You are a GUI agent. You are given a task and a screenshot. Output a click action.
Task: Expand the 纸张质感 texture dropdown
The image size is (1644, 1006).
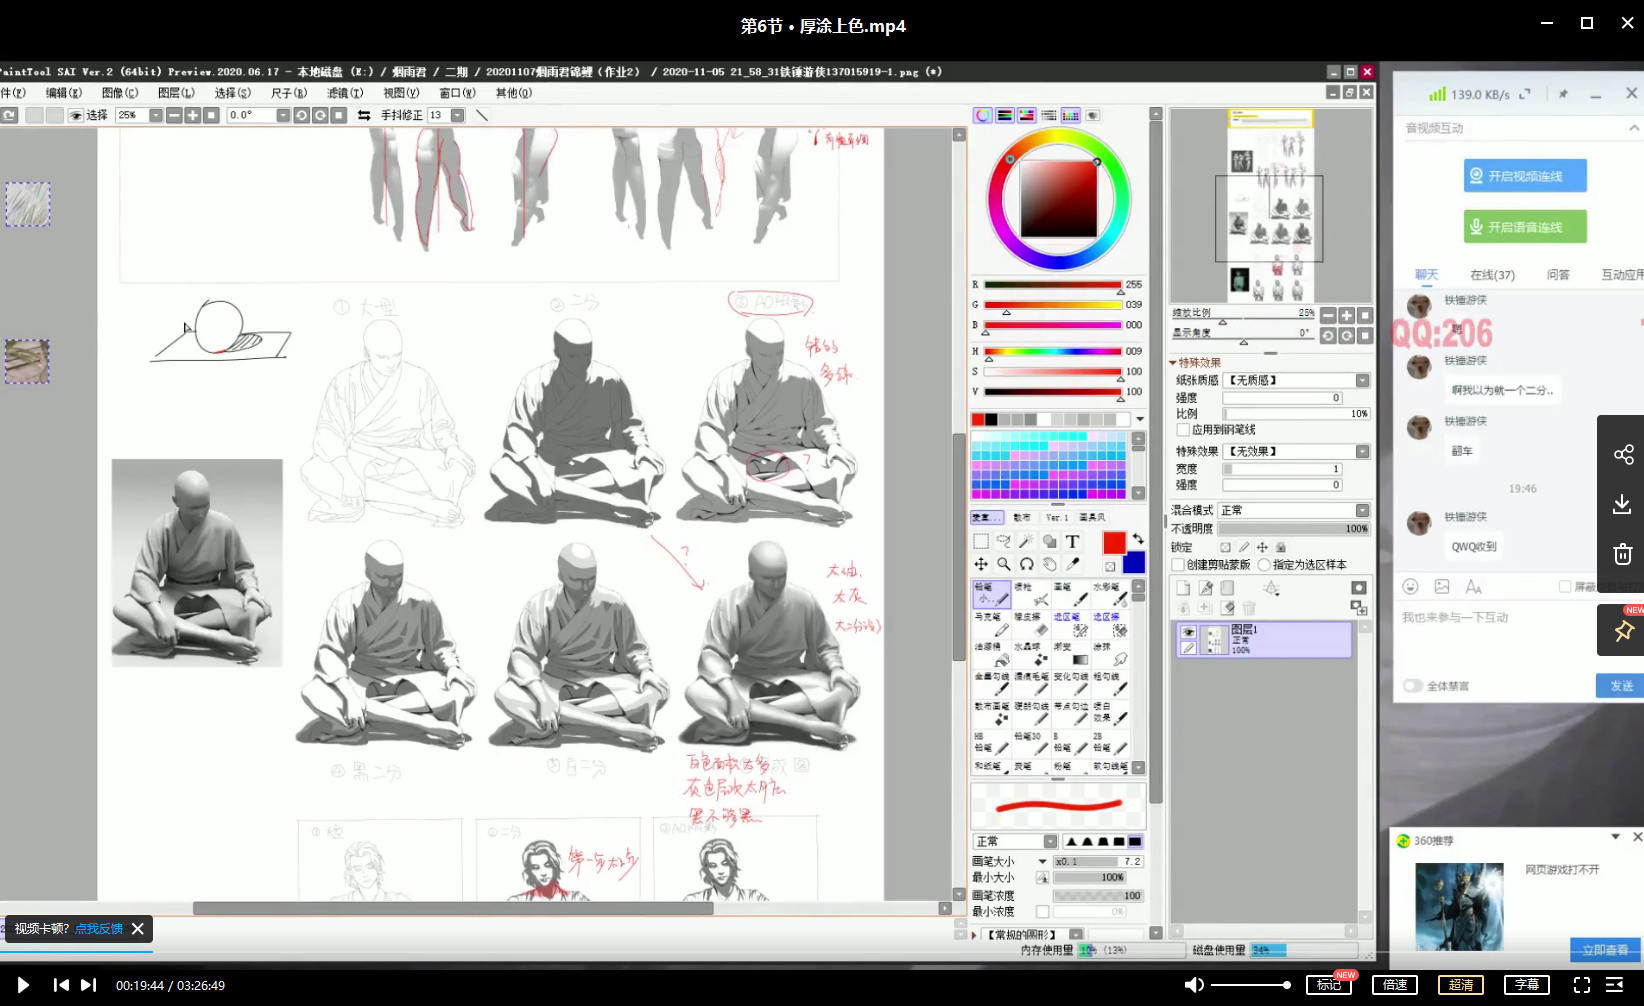(x=1362, y=381)
